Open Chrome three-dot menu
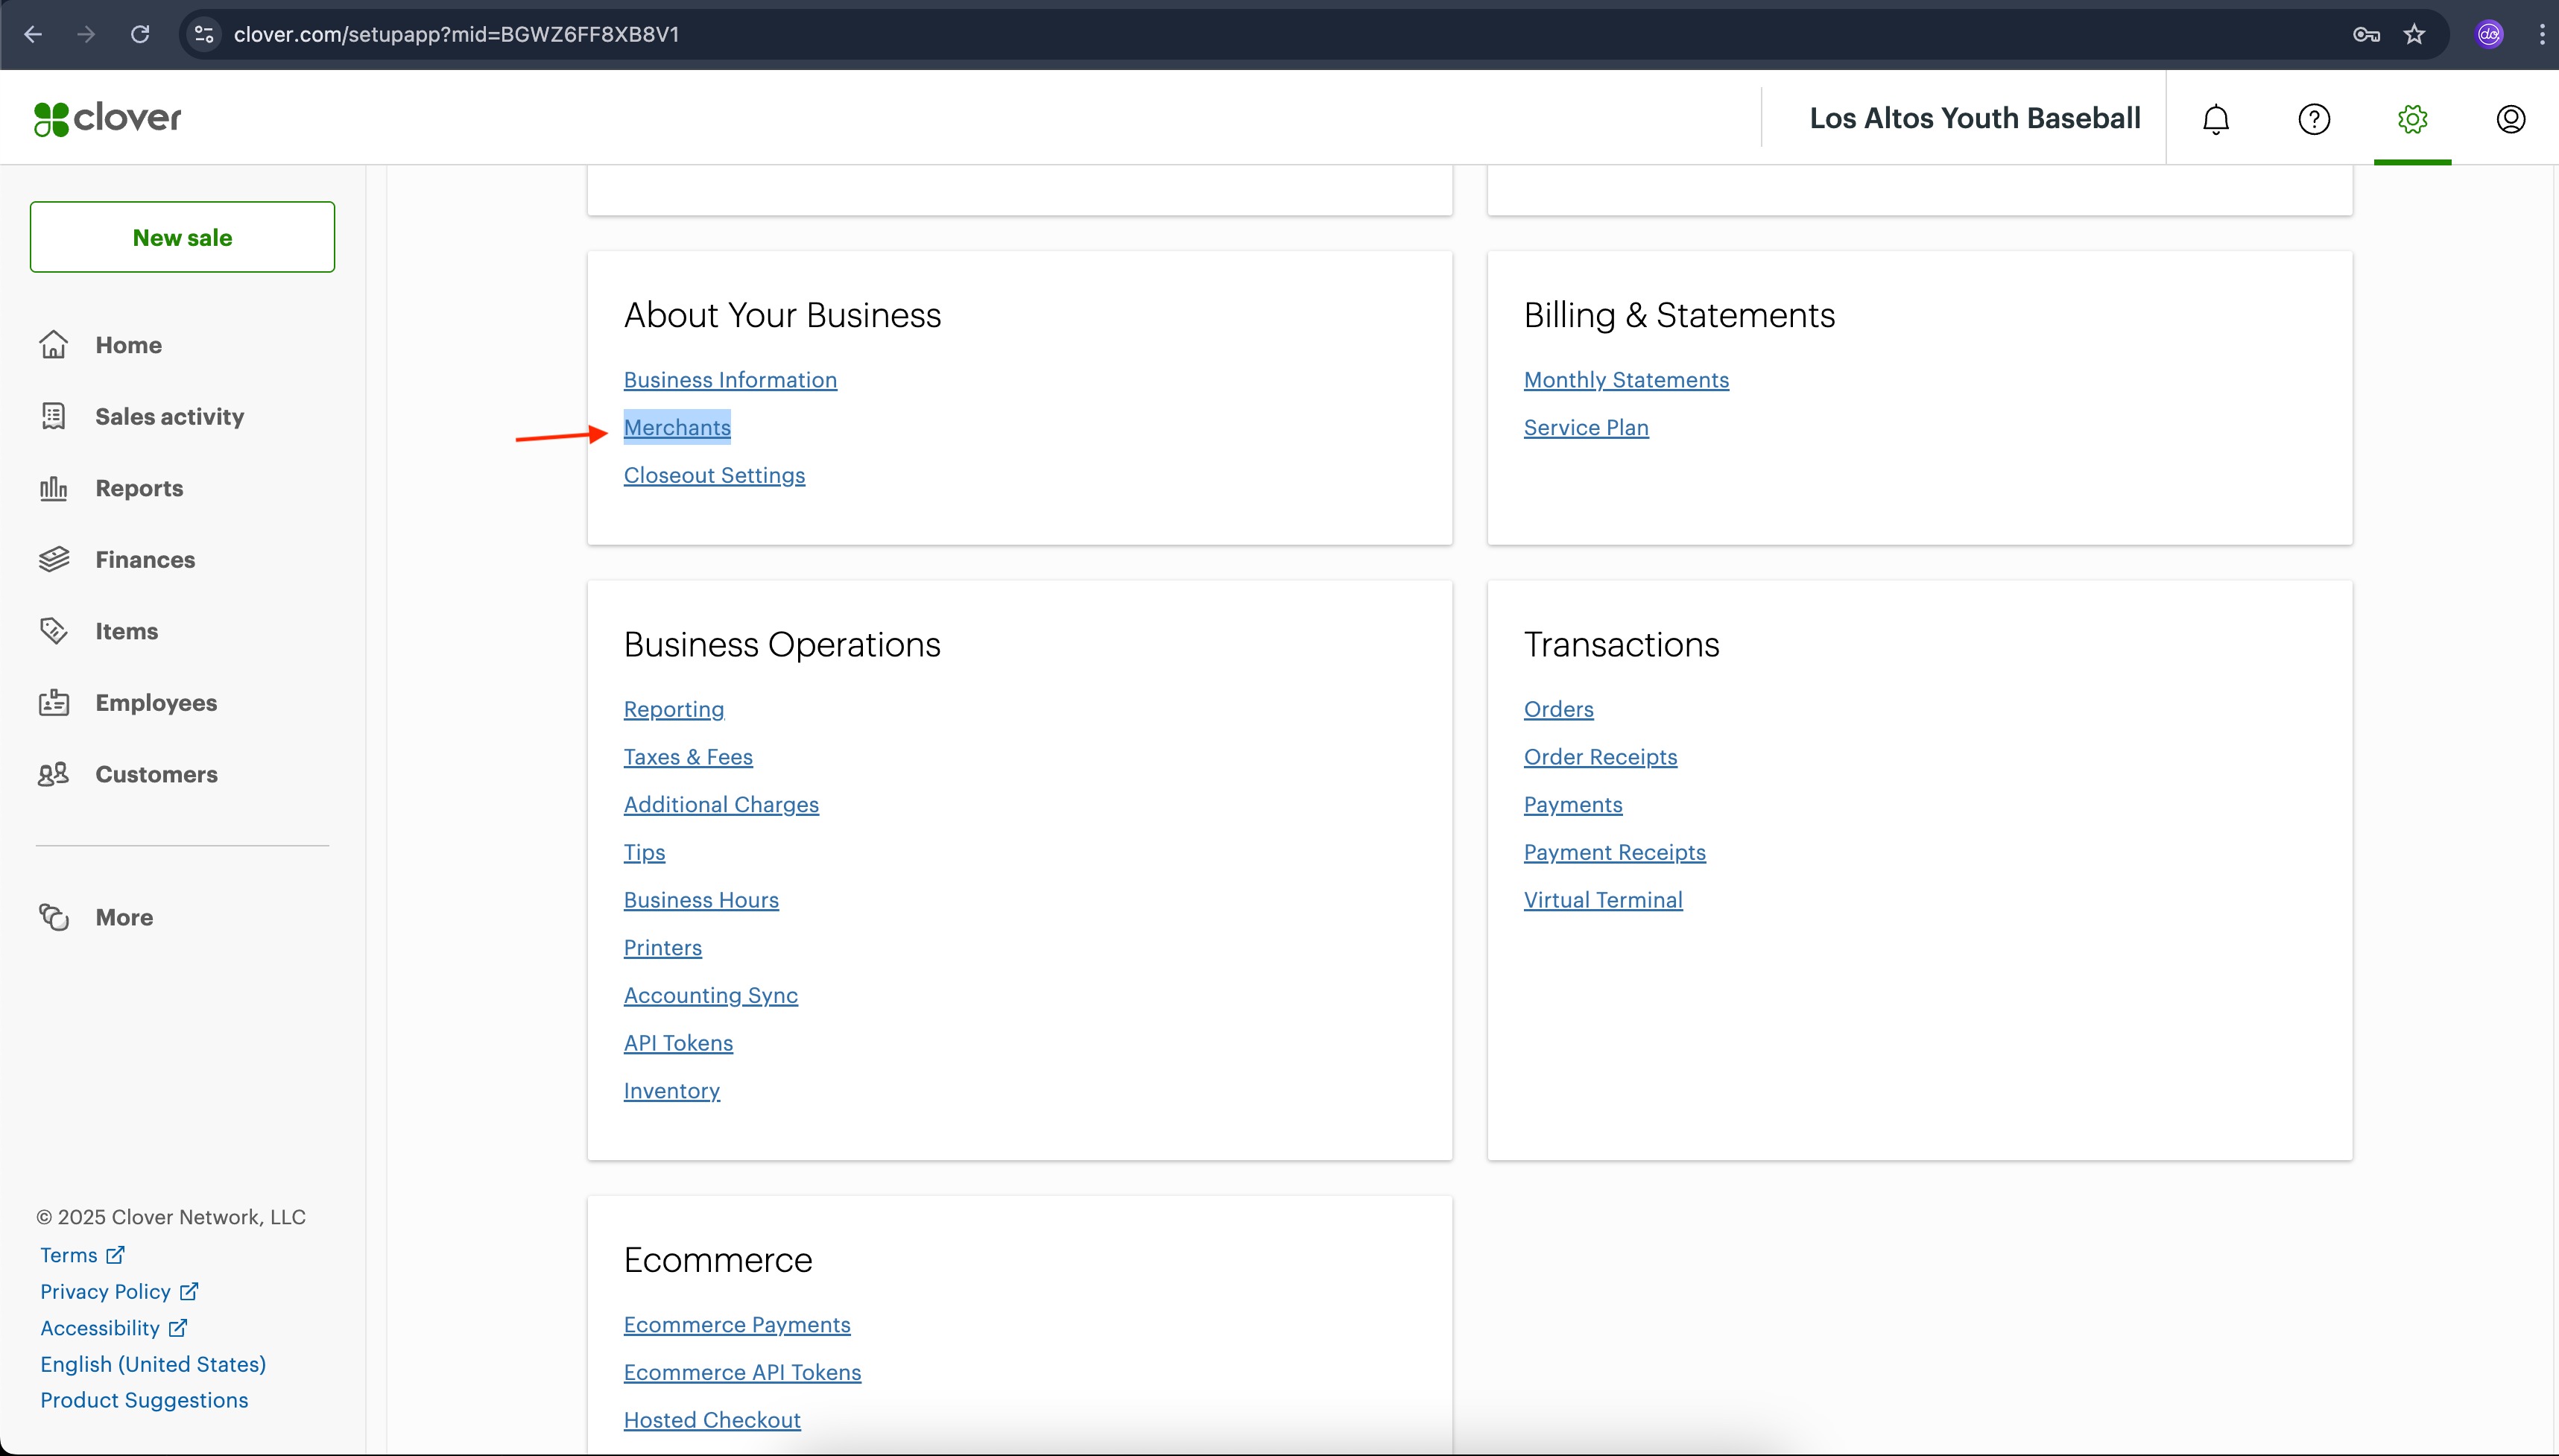 pyautogui.click(x=2541, y=35)
